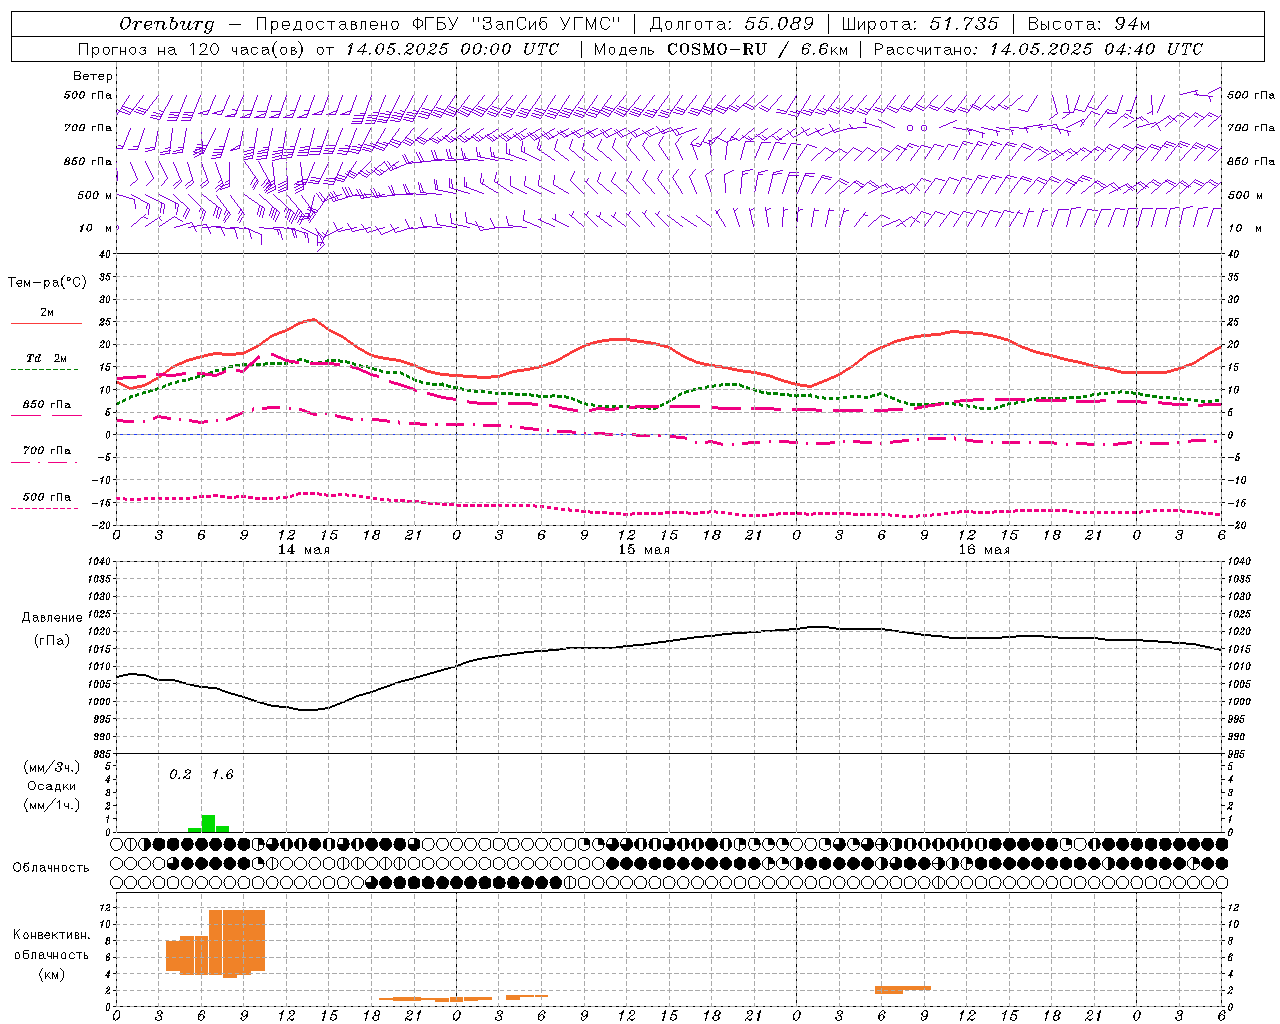This screenshot has height=1024, width=1280.
Task: Click the Широта: 51.735 value
Action: point(920,24)
